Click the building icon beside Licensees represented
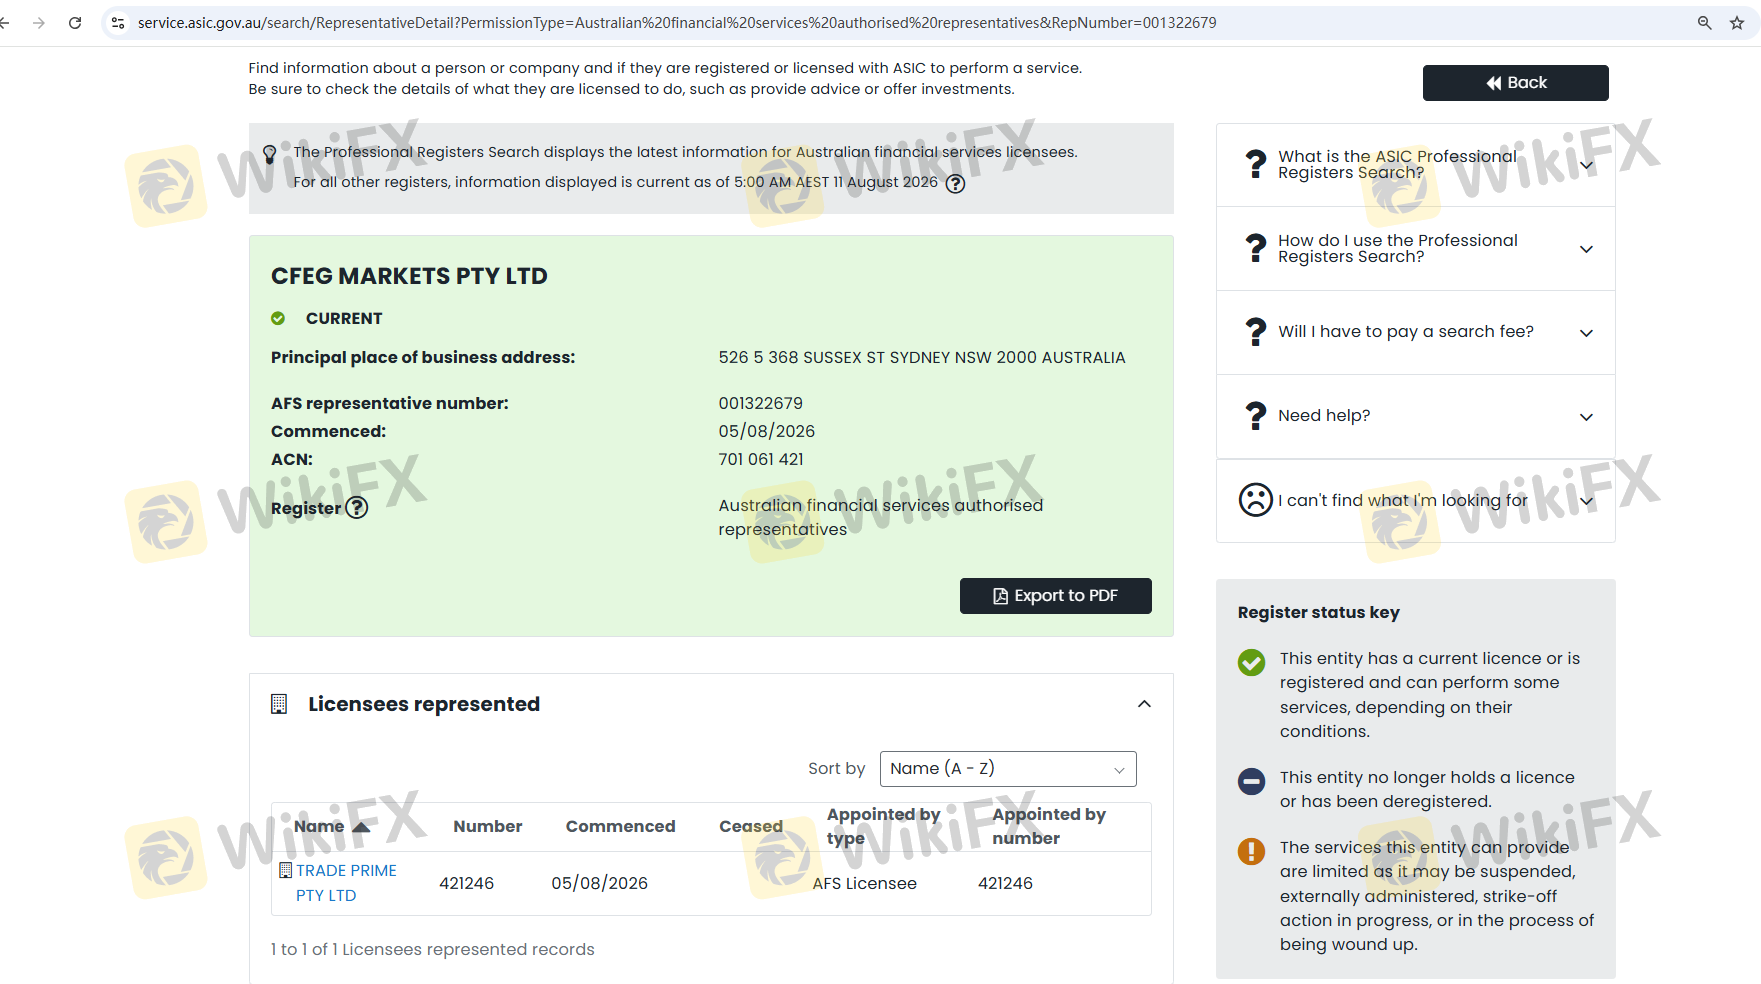 (x=279, y=704)
